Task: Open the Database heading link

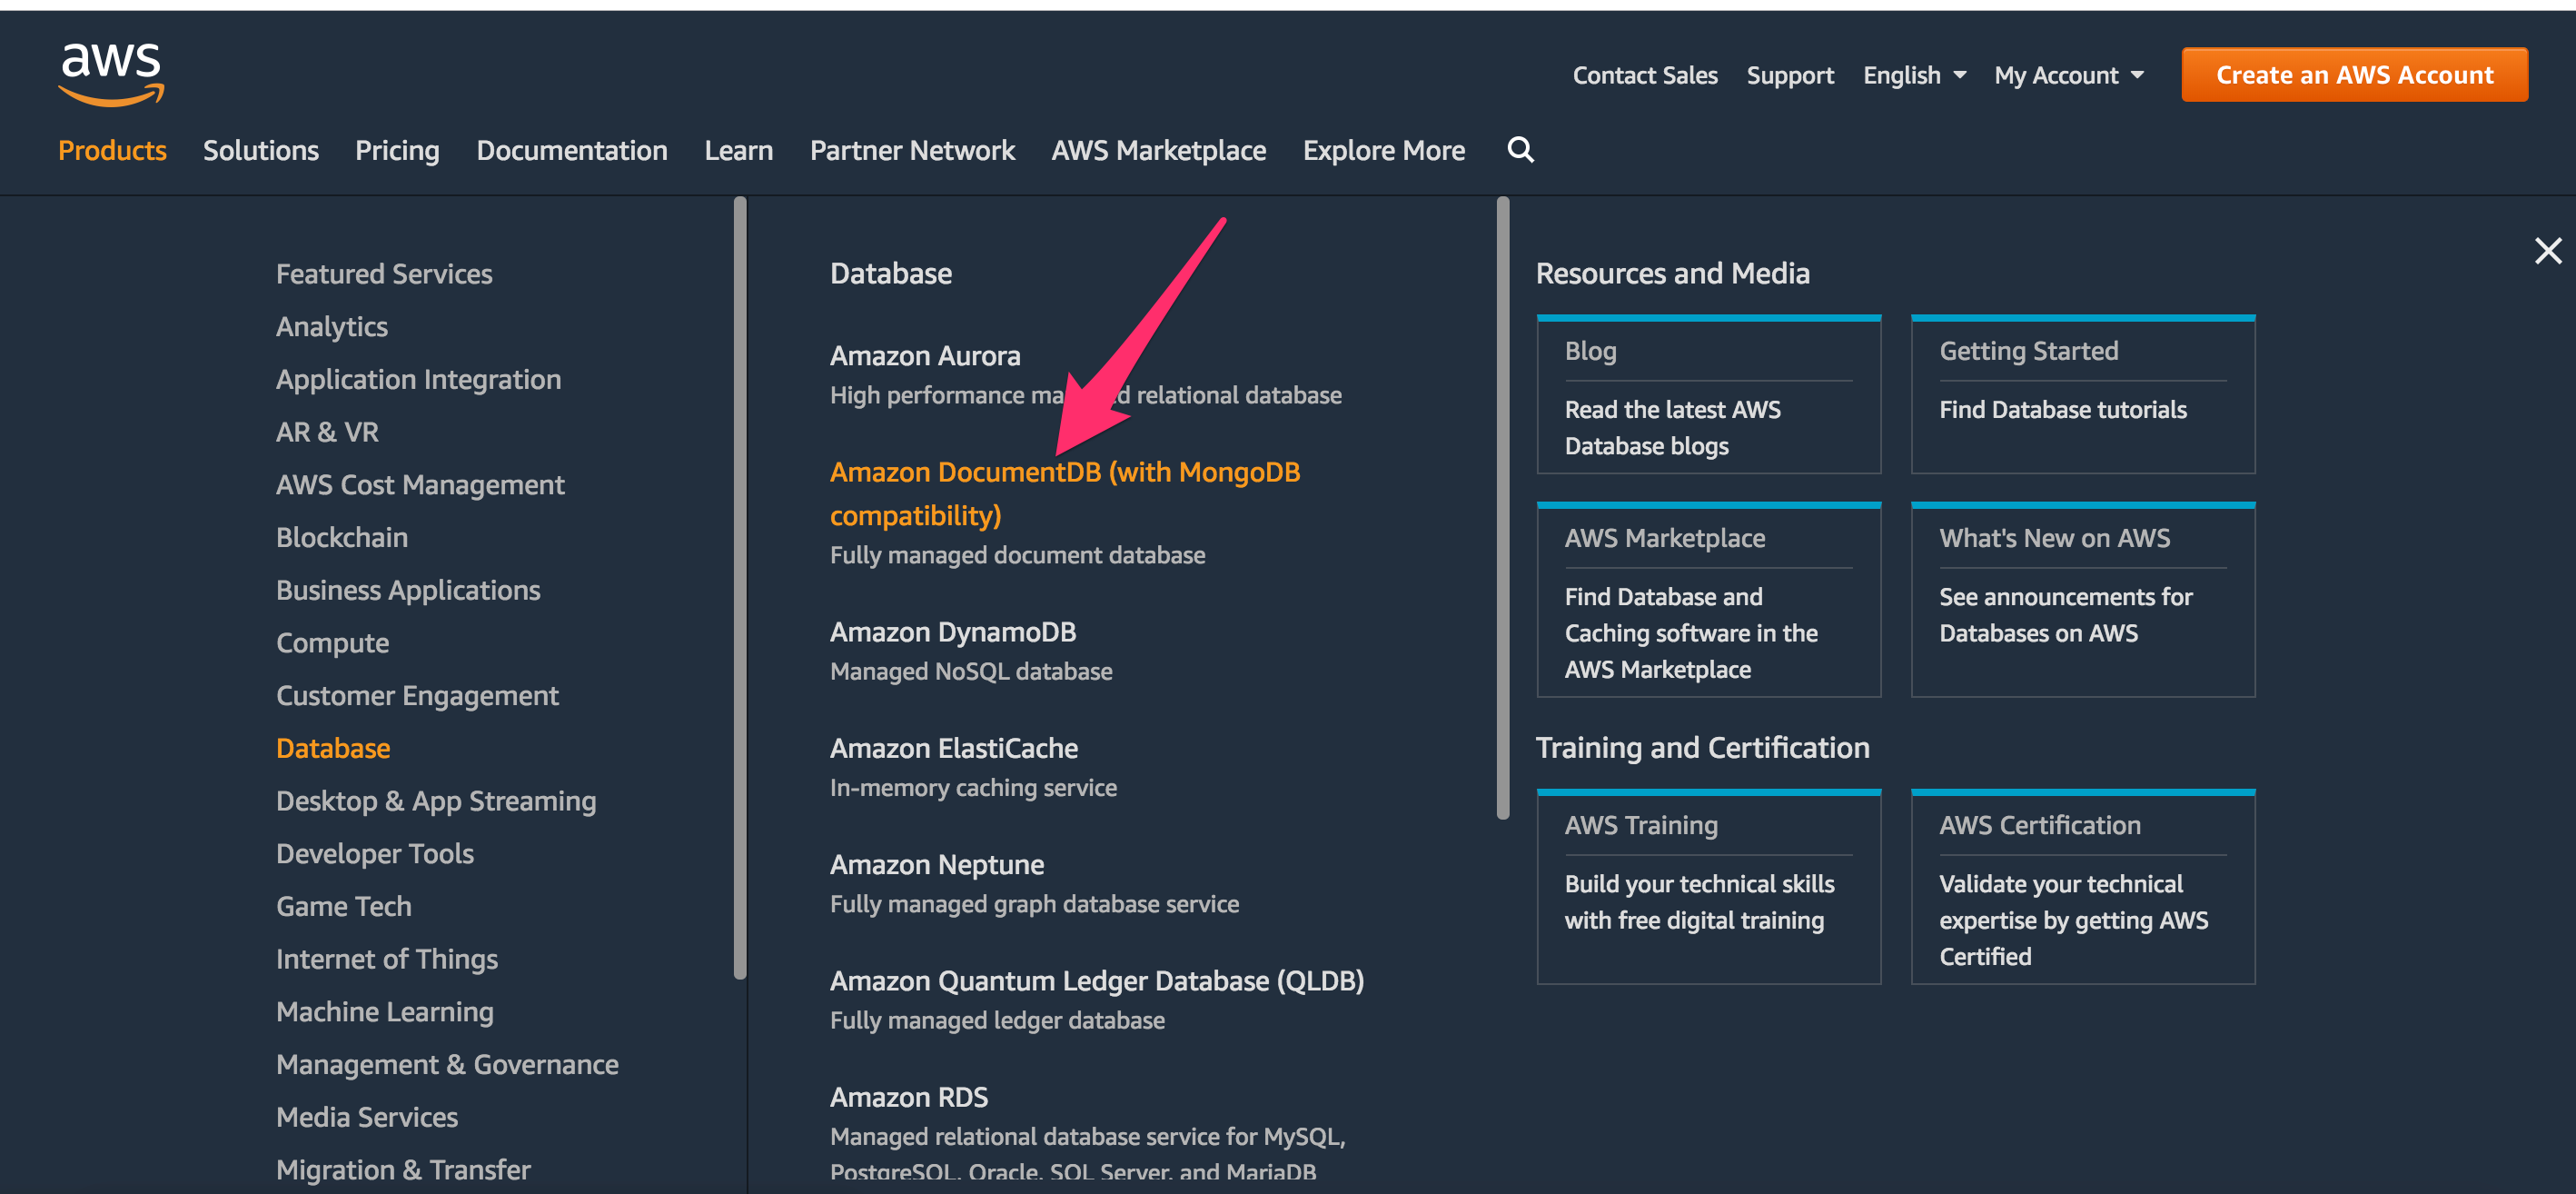Action: pyautogui.click(x=890, y=273)
